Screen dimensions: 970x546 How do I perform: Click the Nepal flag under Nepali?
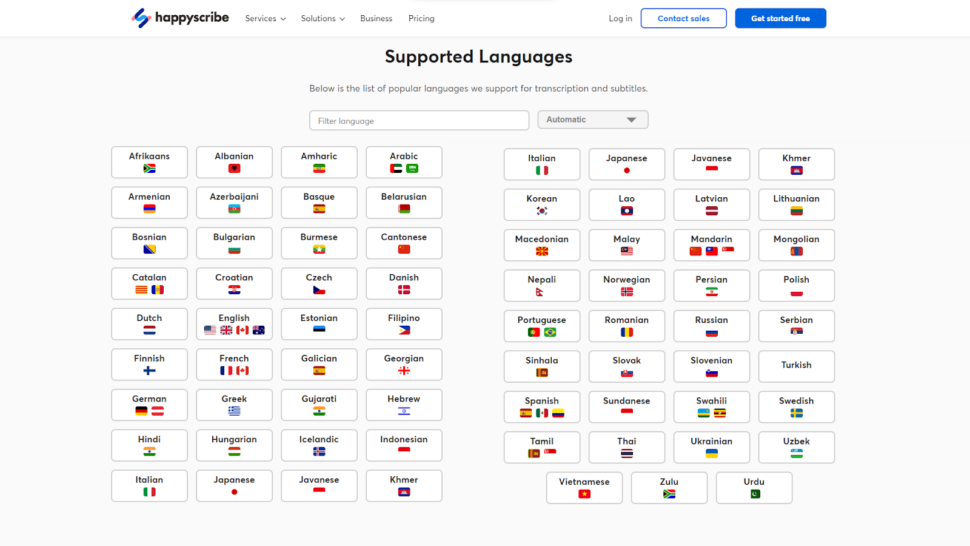click(x=540, y=292)
